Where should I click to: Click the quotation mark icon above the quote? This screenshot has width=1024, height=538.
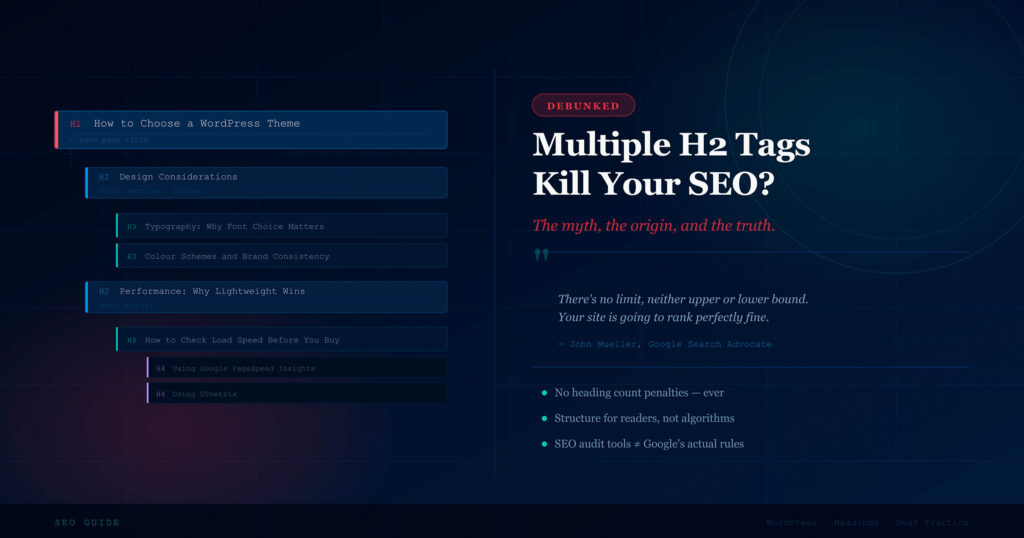[x=541, y=255]
